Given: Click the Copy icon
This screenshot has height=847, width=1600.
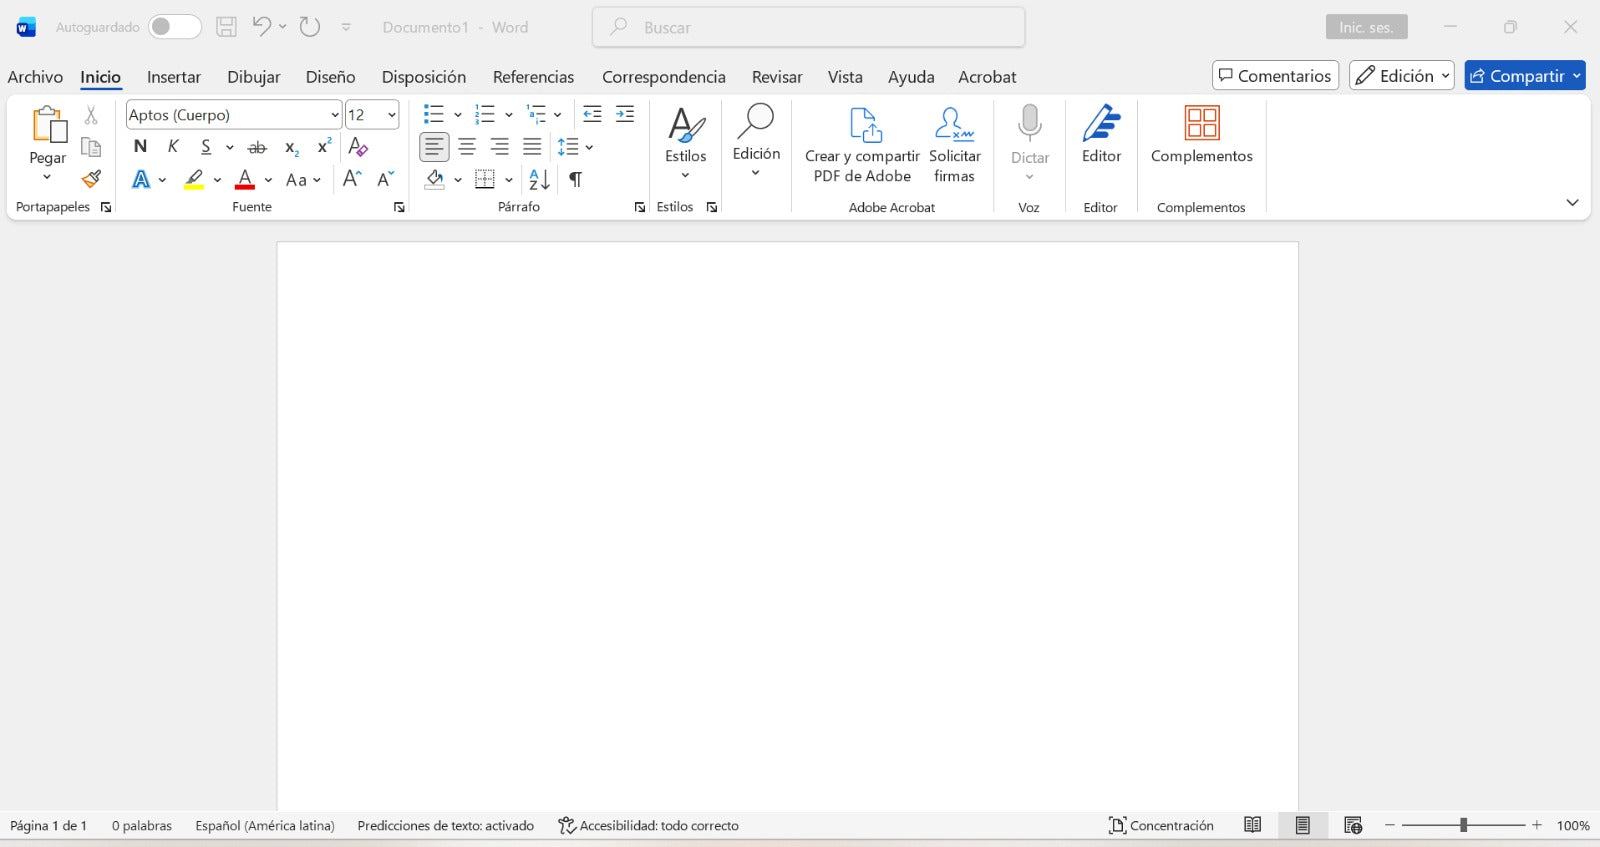Looking at the screenshot, I should coord(91,148).
